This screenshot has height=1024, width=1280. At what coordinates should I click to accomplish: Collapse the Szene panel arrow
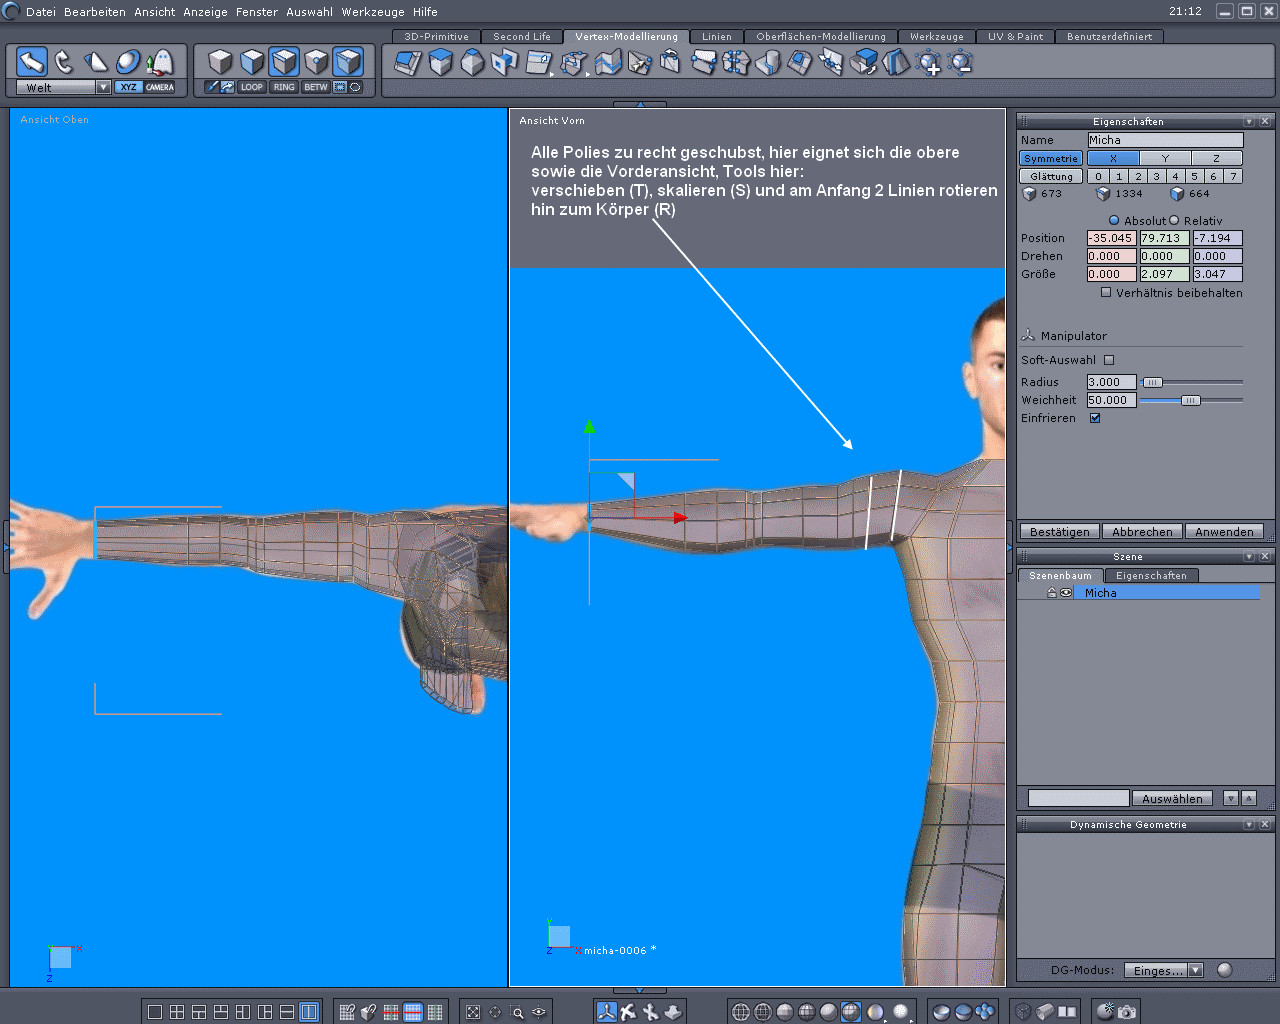tap(1249, 556)
